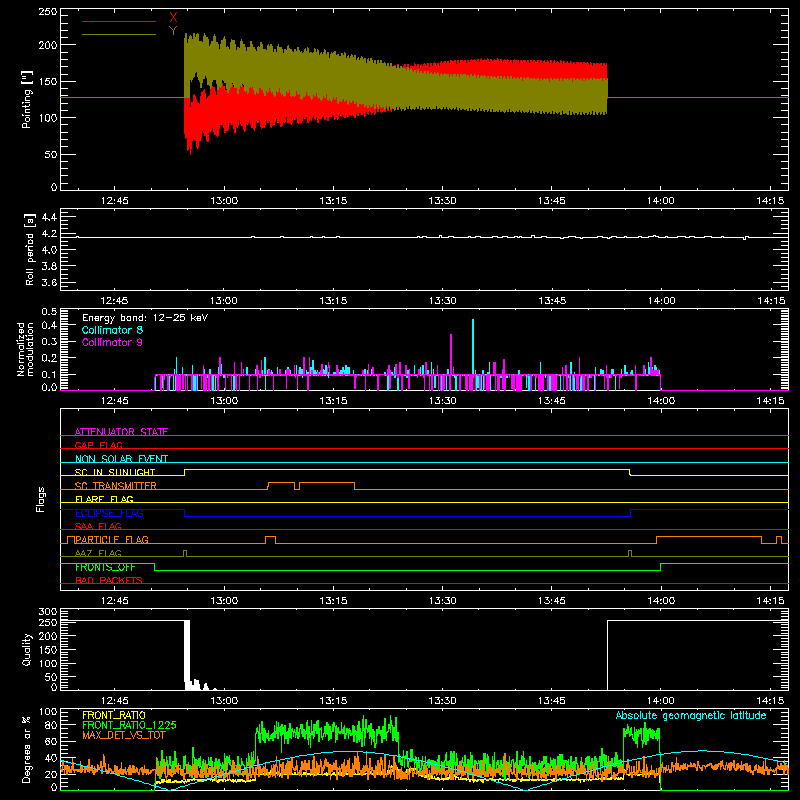
Task: Click the 3.6 tick on Roll period axis
Action: [49, 282]
